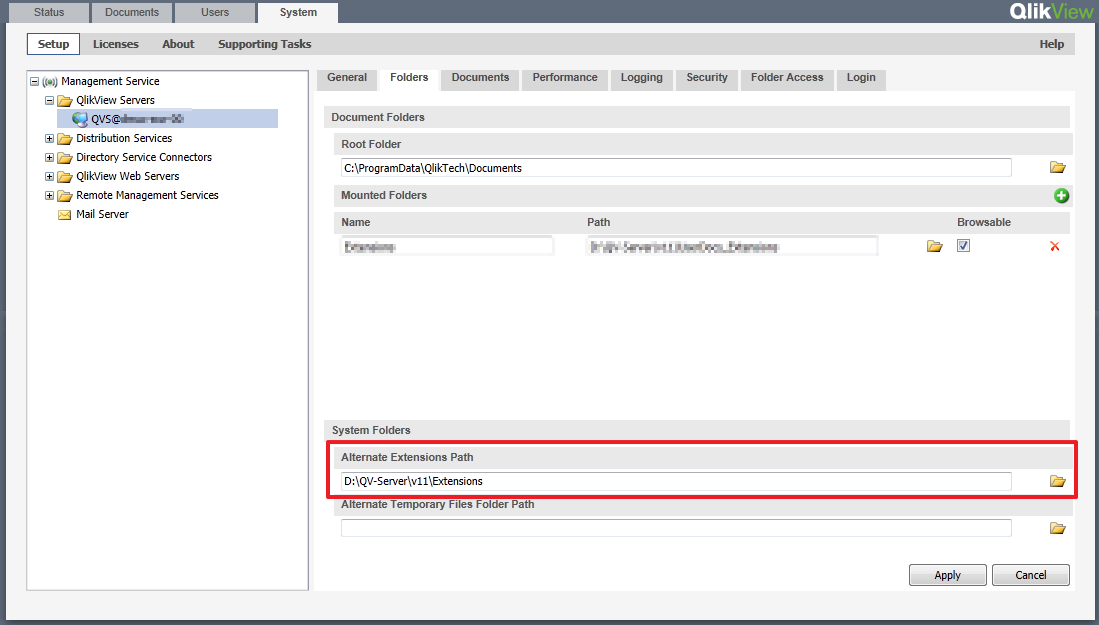Go to the Licenses sub-tab
The height and width of the screenshot is (625, 1099).
tap(116, 43)
